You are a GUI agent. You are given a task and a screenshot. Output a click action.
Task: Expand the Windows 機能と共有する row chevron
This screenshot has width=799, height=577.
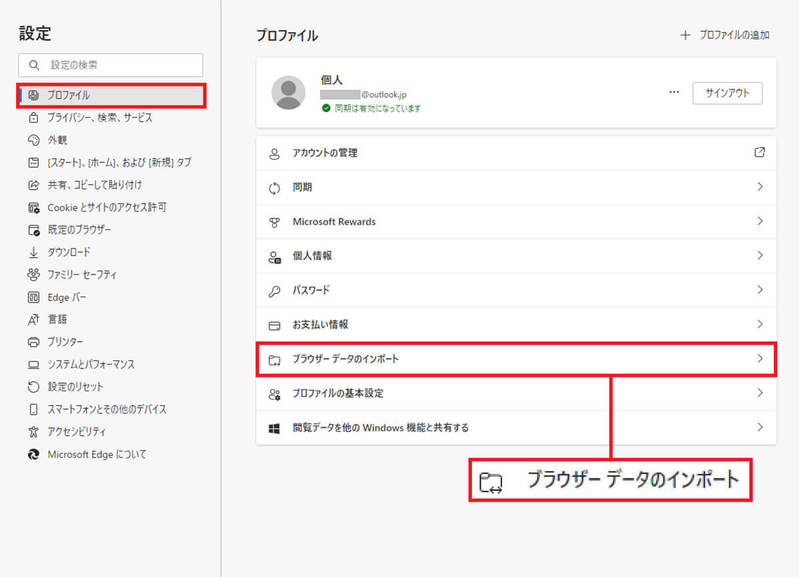click(760, 427)
